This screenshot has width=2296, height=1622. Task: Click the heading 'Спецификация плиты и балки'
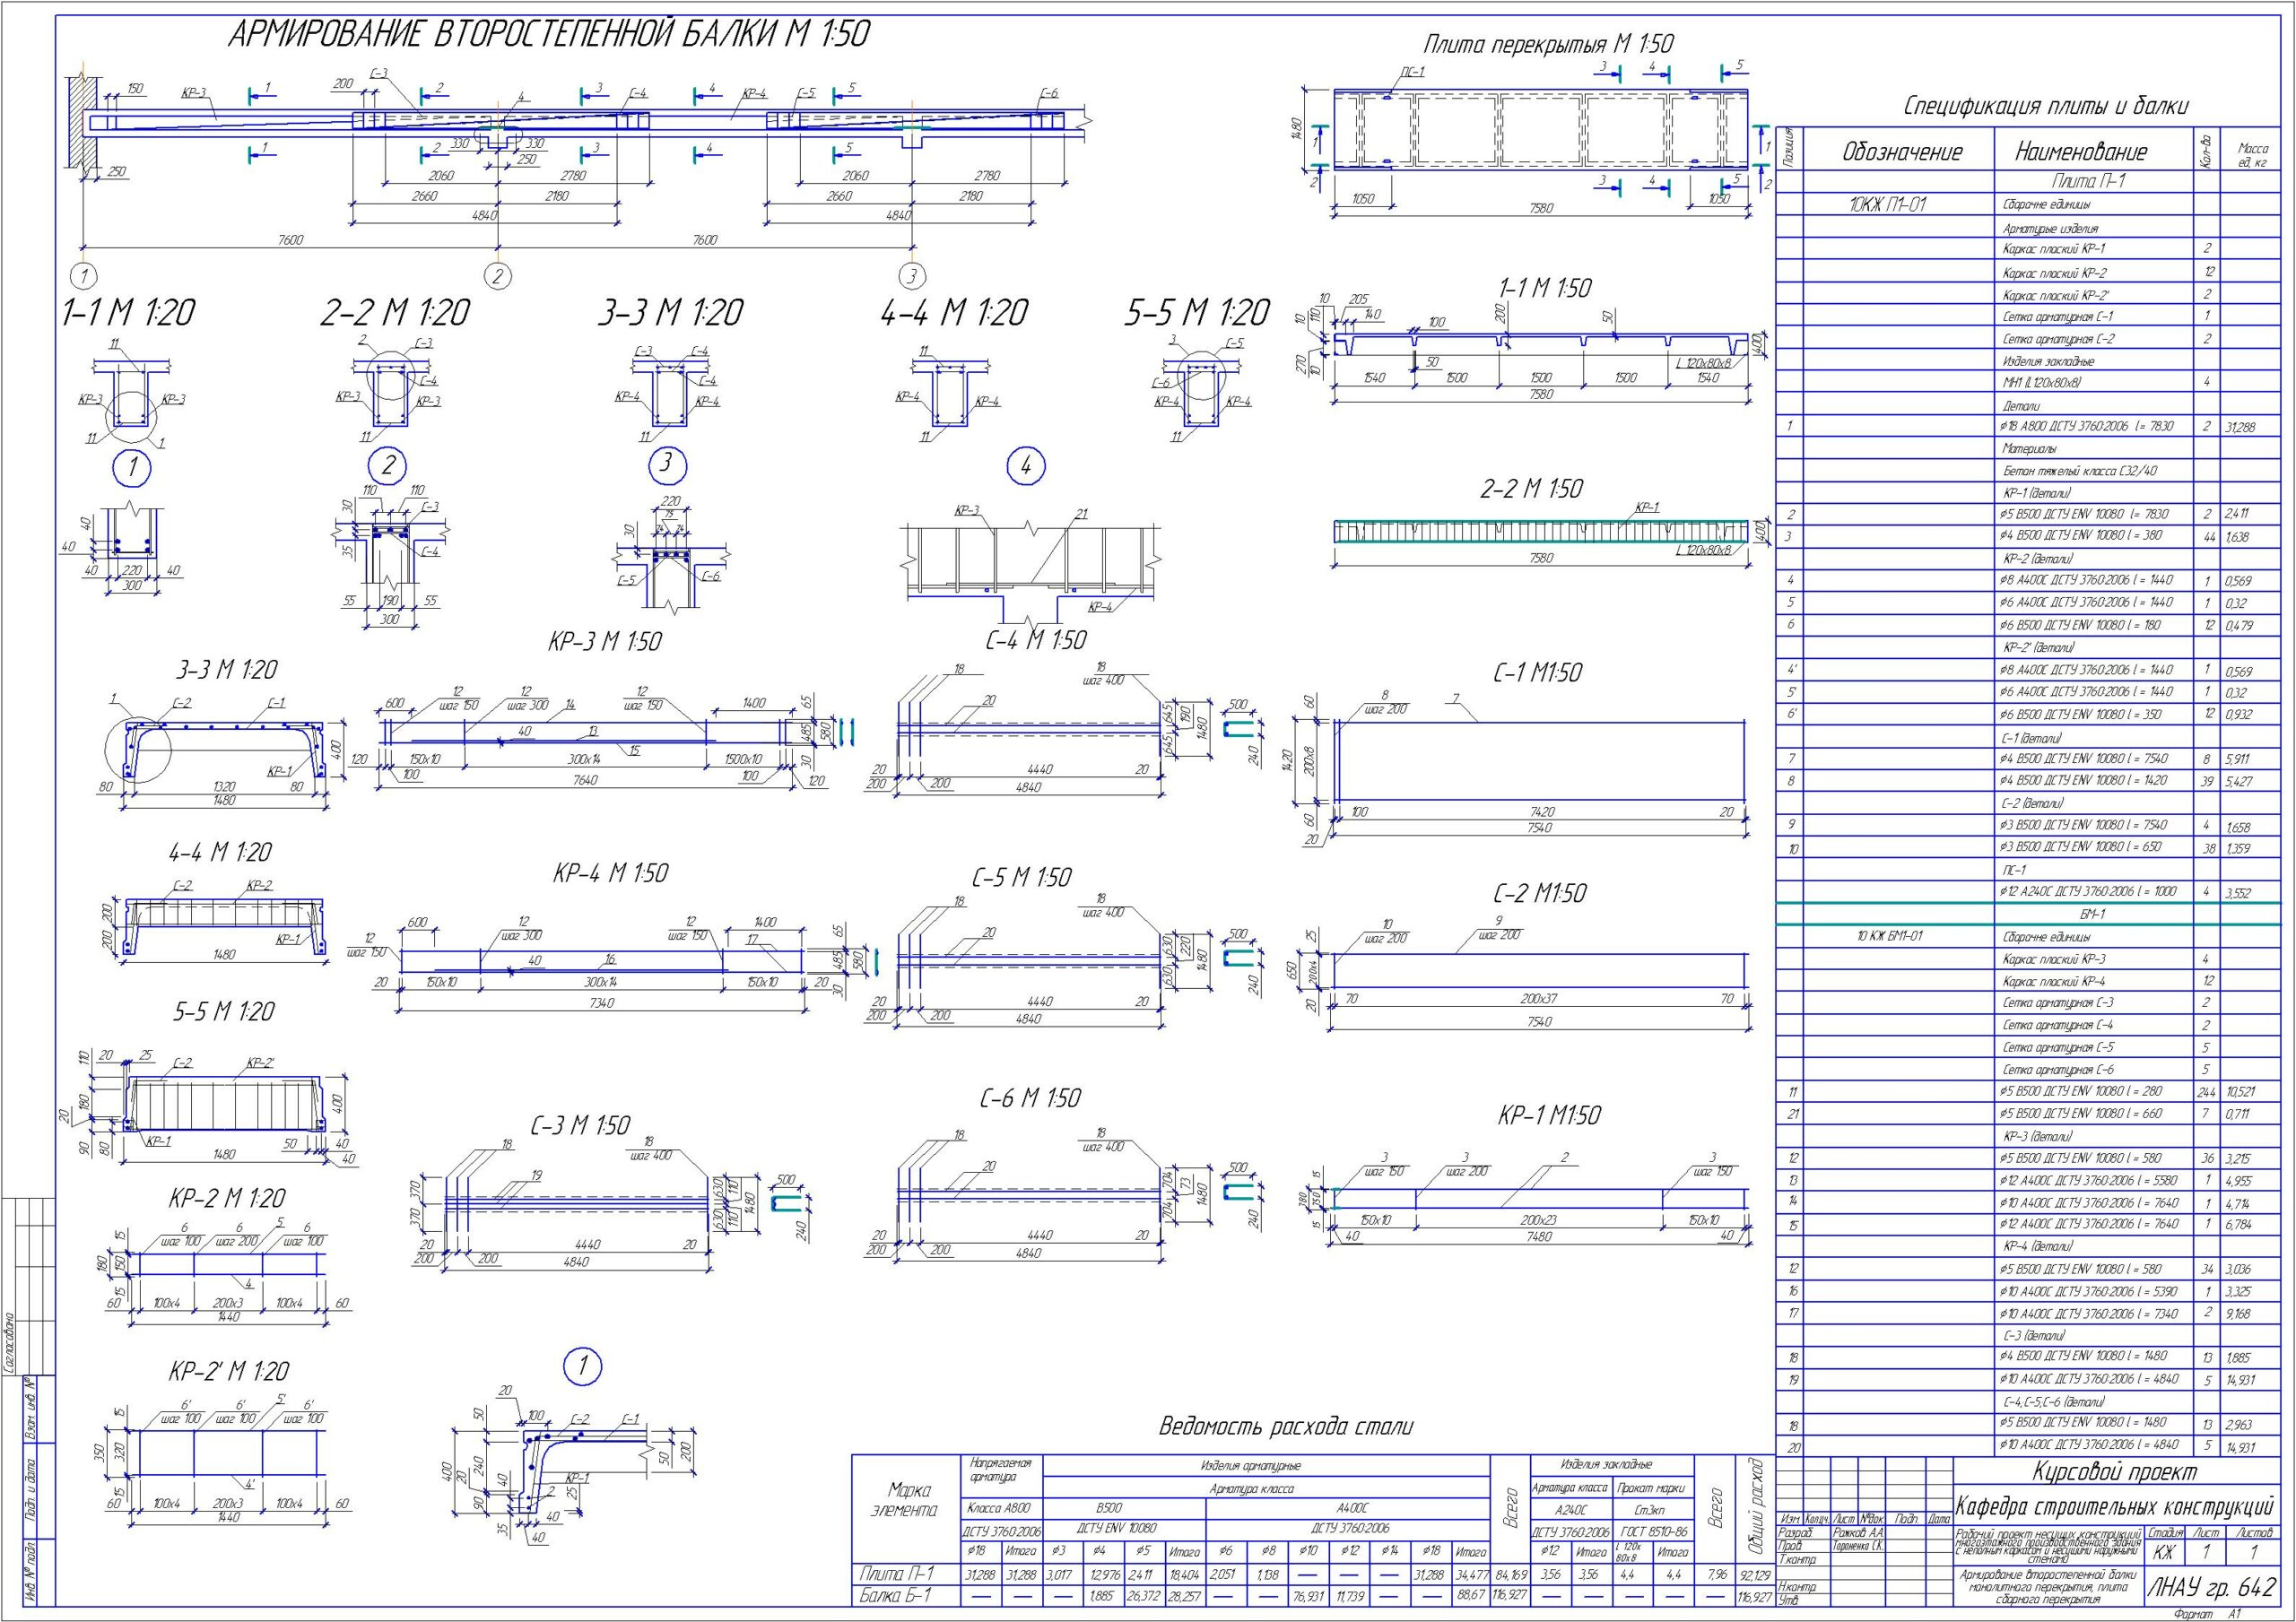click(x=2046, y=106)
